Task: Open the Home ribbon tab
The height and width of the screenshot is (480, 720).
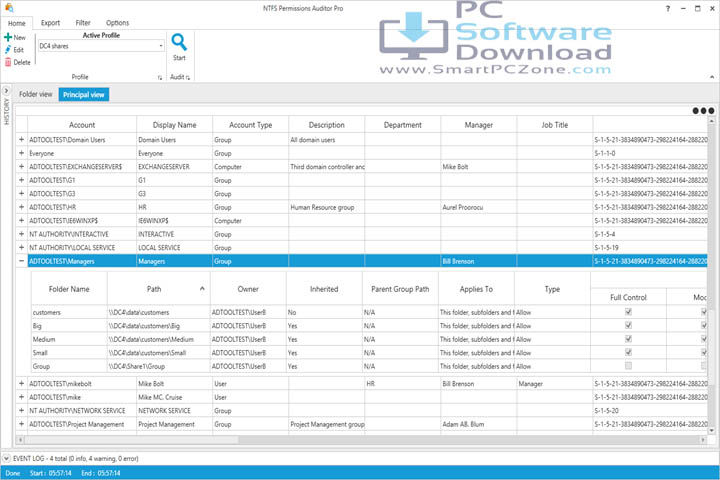Action: 17,23
